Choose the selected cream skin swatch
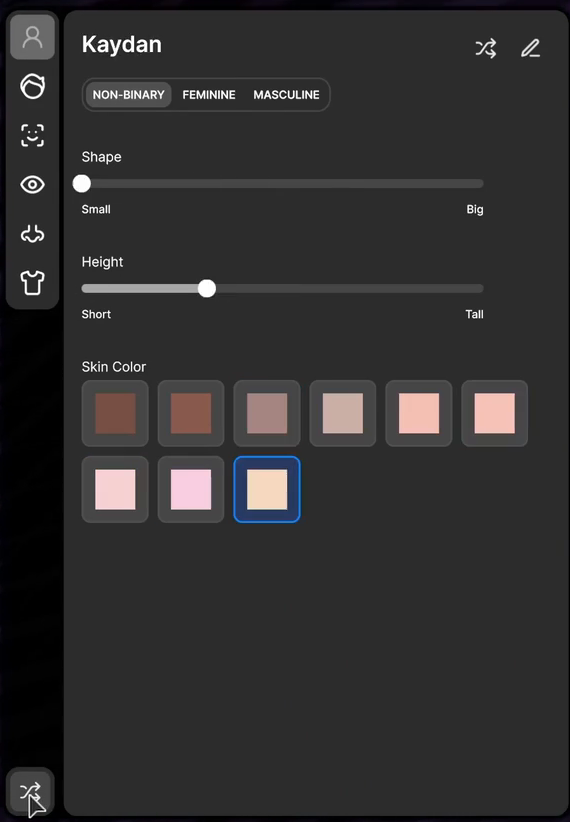570x822 pixels. click(267, 489)
